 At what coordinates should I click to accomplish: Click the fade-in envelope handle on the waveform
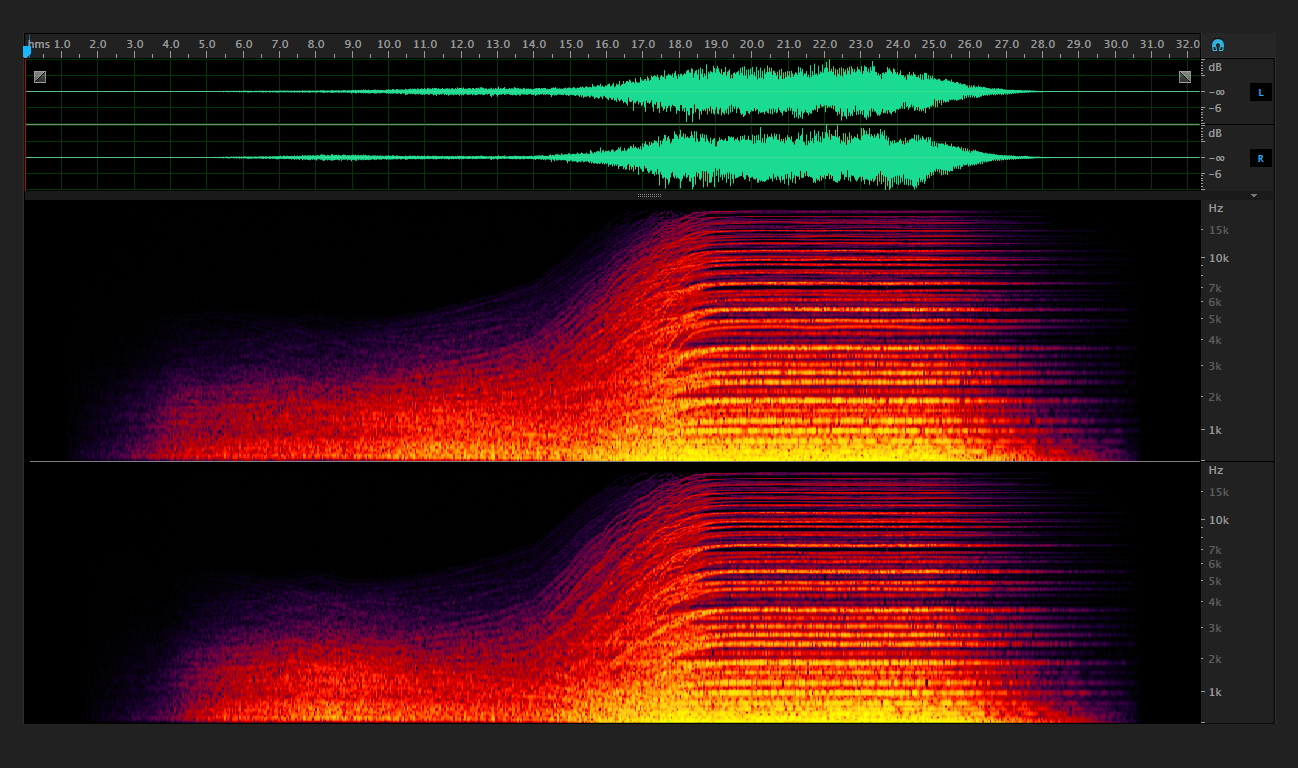[x=40, y=76]
